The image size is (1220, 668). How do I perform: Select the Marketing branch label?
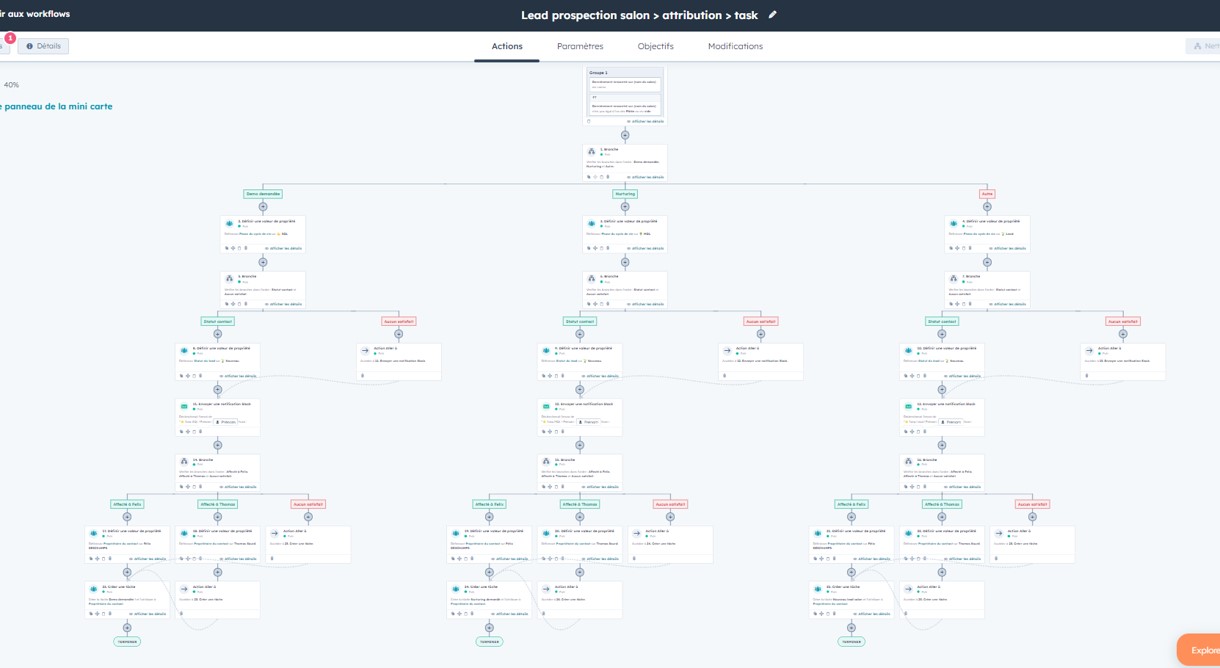[625, 194]
